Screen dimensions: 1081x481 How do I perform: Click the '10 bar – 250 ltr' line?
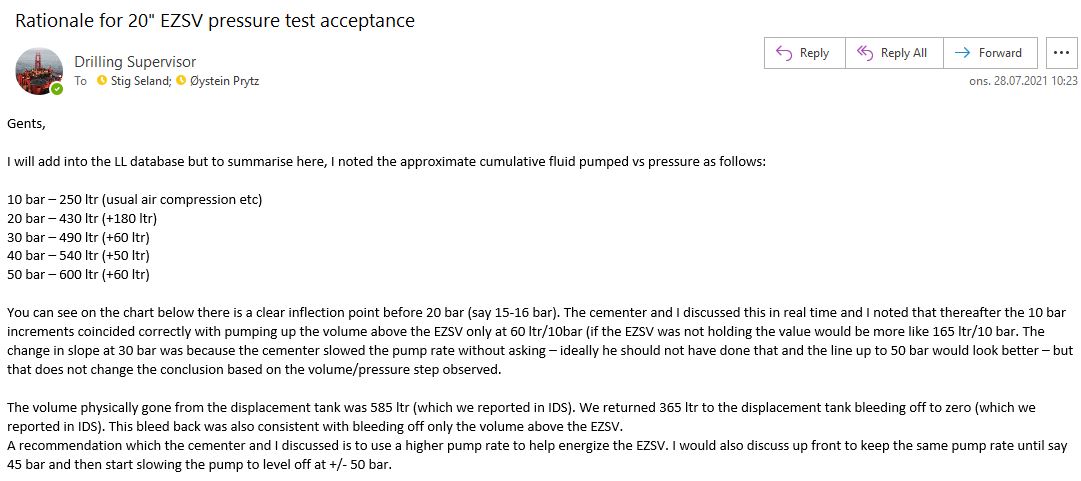[x=134, y=199]
